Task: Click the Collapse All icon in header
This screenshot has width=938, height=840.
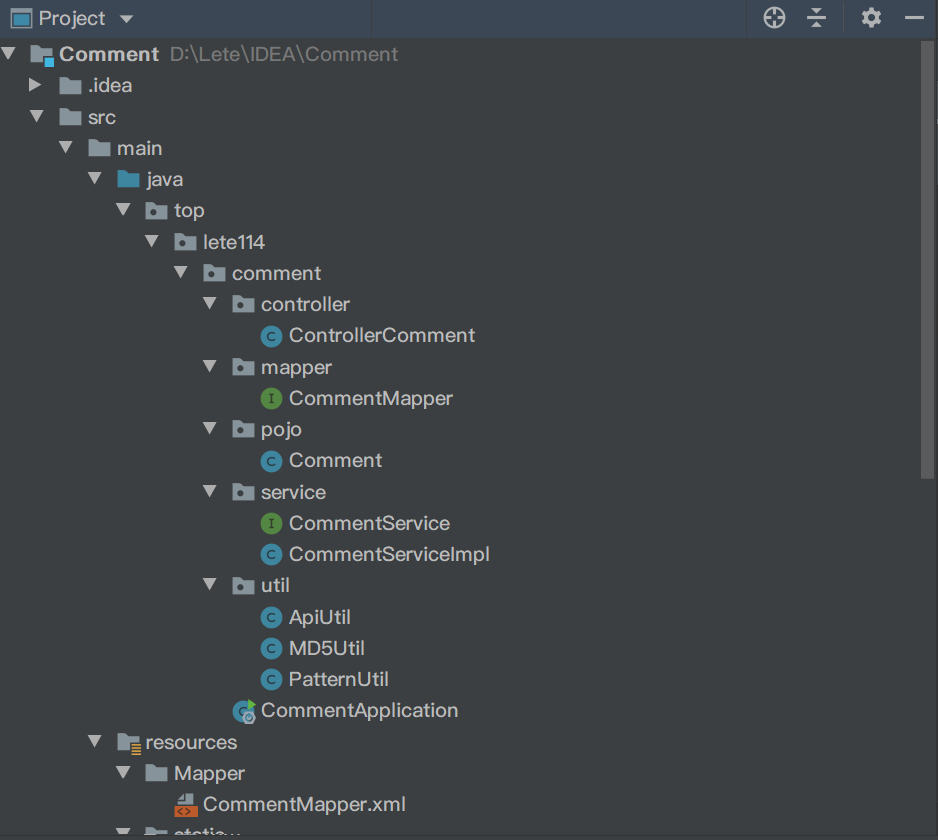Action: pyautogui.click(x=817, y=18)
